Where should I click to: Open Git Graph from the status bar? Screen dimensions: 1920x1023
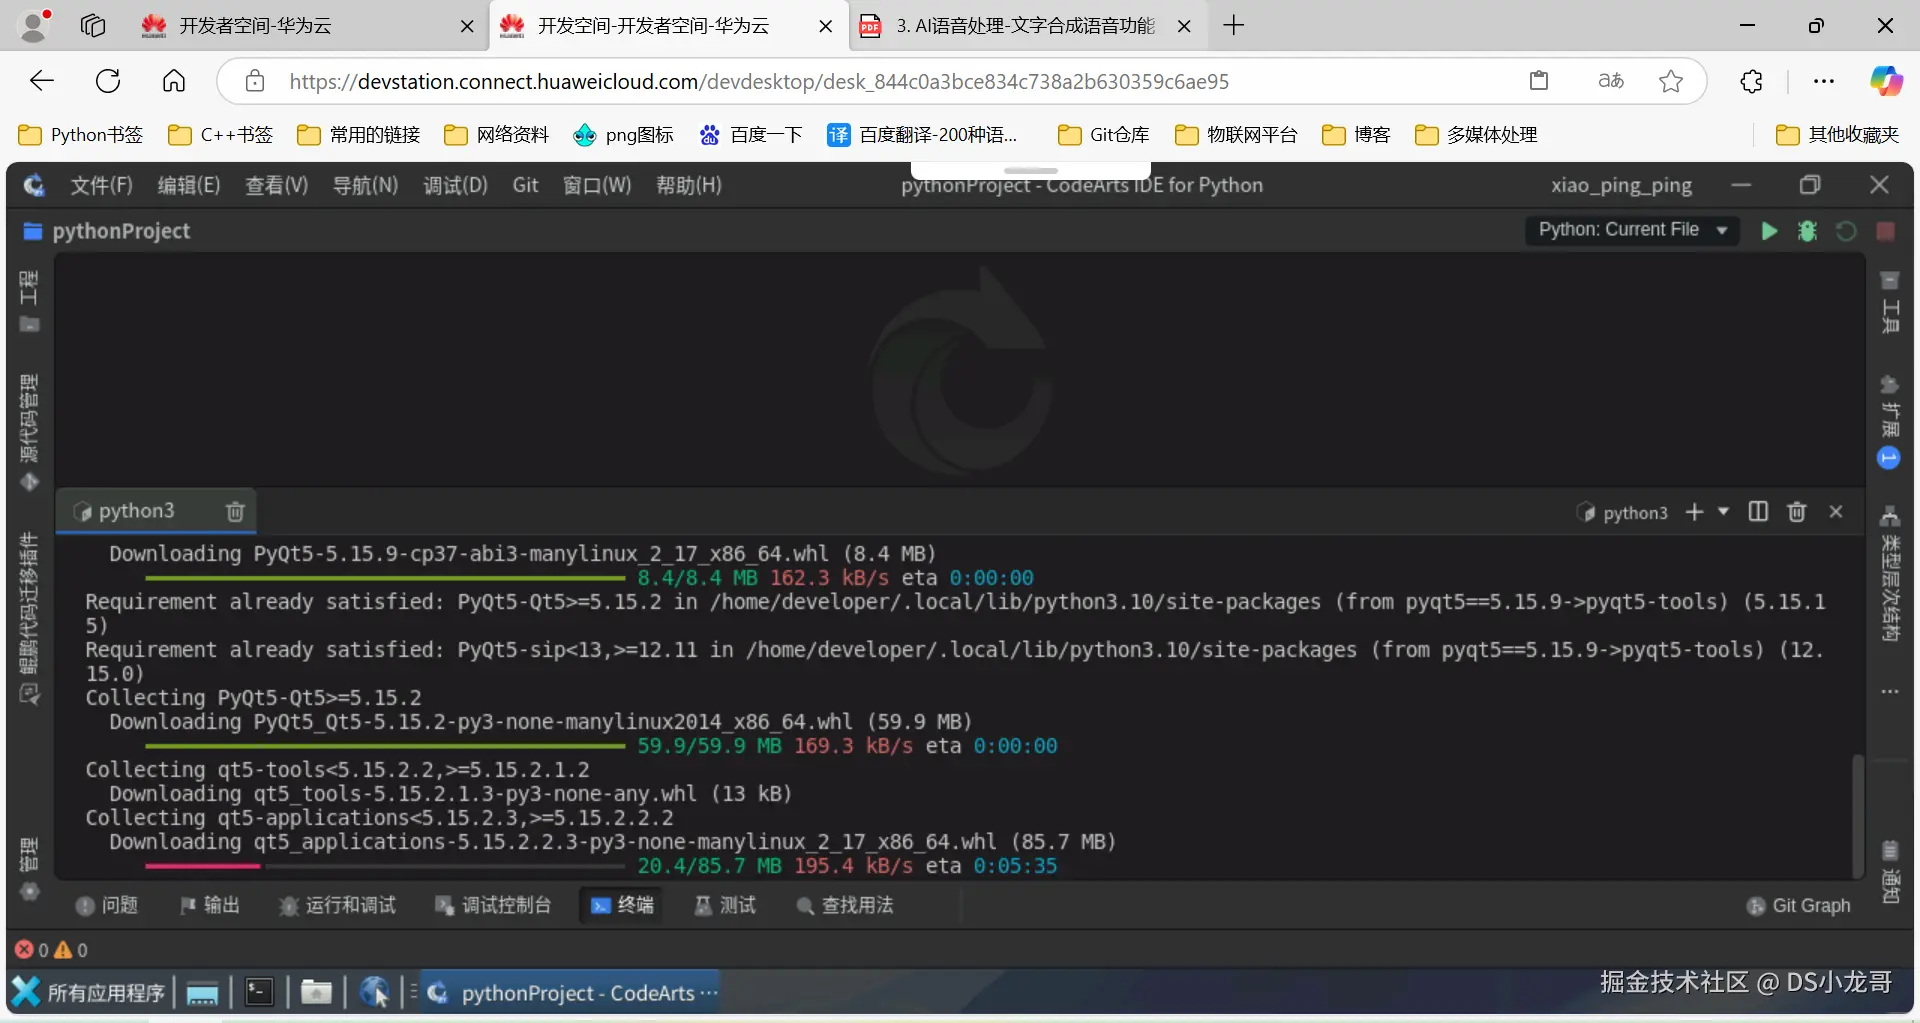pyautogui.click(x=1797, y=905)
